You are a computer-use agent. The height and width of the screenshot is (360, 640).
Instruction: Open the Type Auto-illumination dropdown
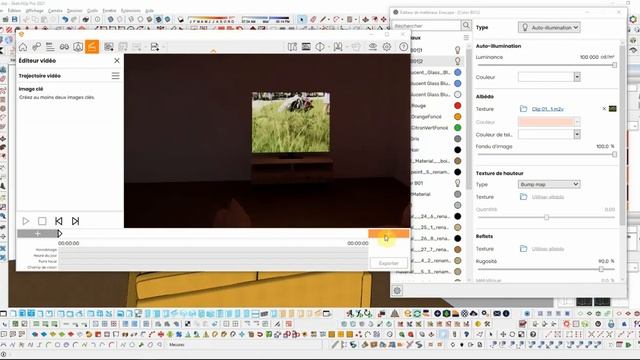tap(549, 27)
